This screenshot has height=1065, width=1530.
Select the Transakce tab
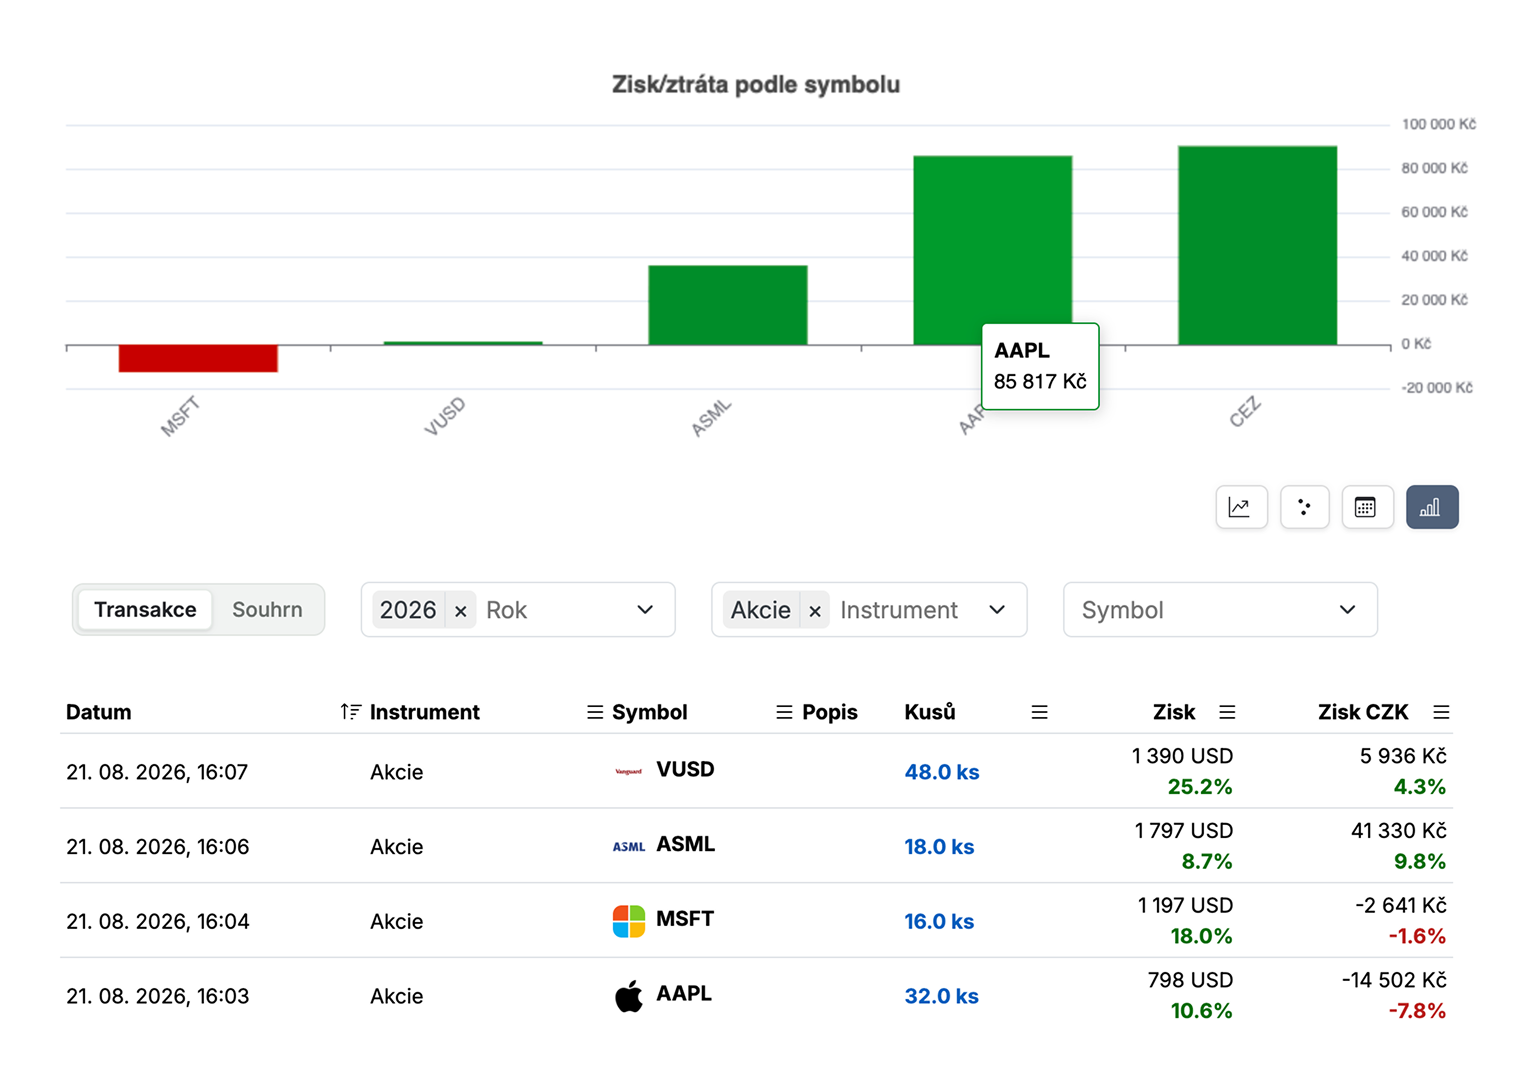tap(145, 610)
